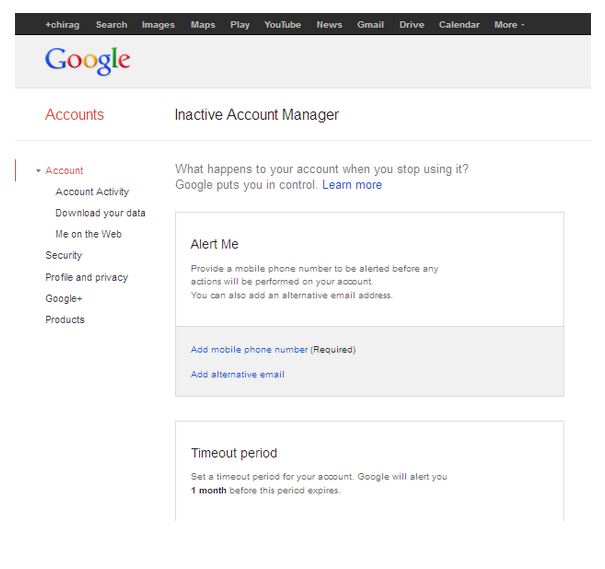The height and width of the screenshot is (569, 605).
Task: Open Me on the Web
Action: [x=88, y=234]
